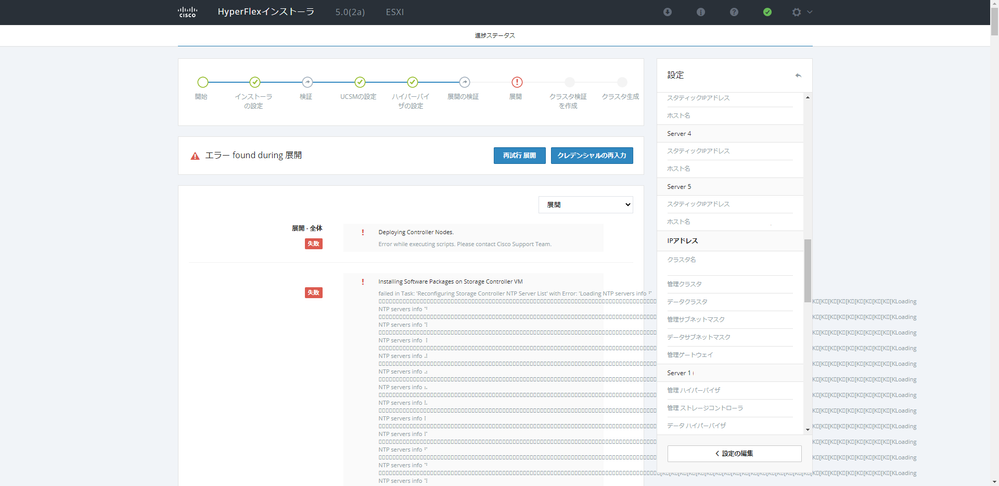Click the settings panel scrollbar thumb
Viewport: 999px width, 486px height.
coord(808,271)
